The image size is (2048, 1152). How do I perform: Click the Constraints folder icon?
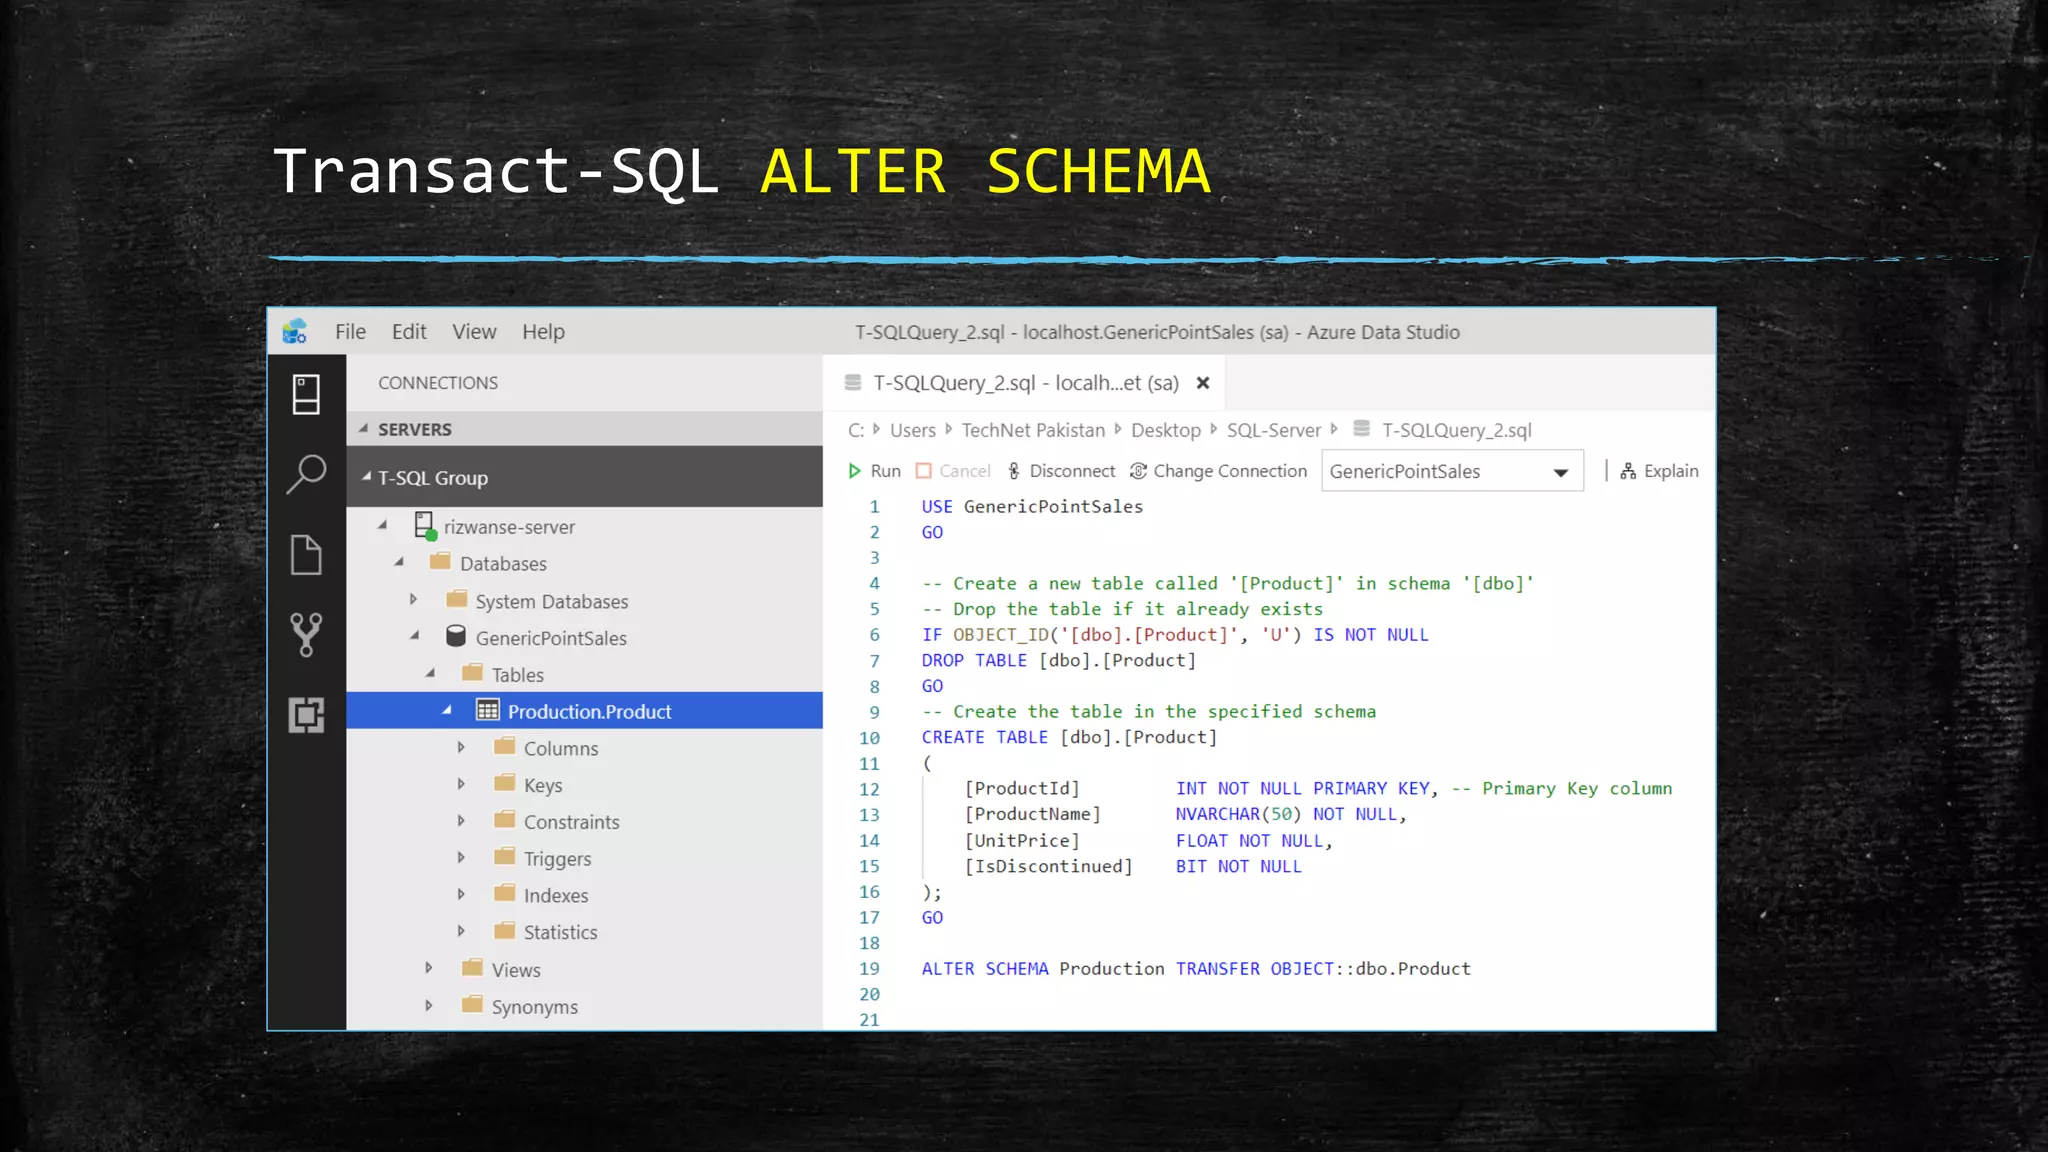[505, 820]
